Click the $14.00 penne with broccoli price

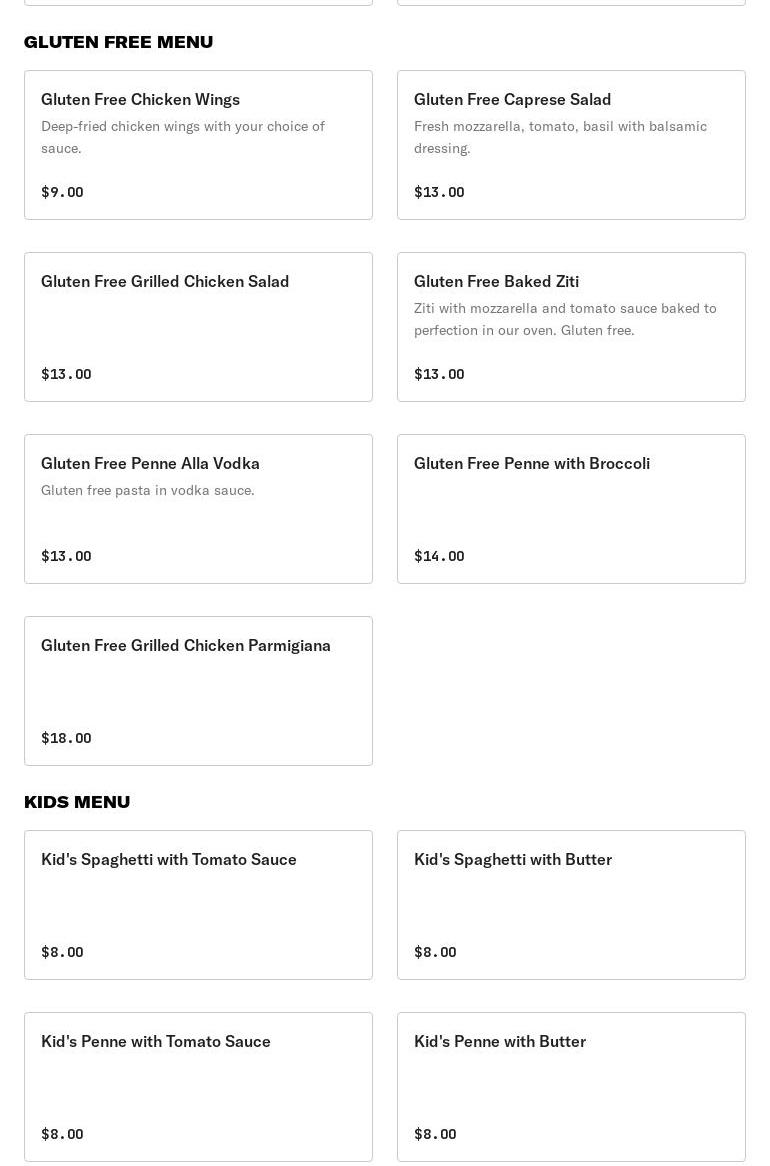coord(439,556)
